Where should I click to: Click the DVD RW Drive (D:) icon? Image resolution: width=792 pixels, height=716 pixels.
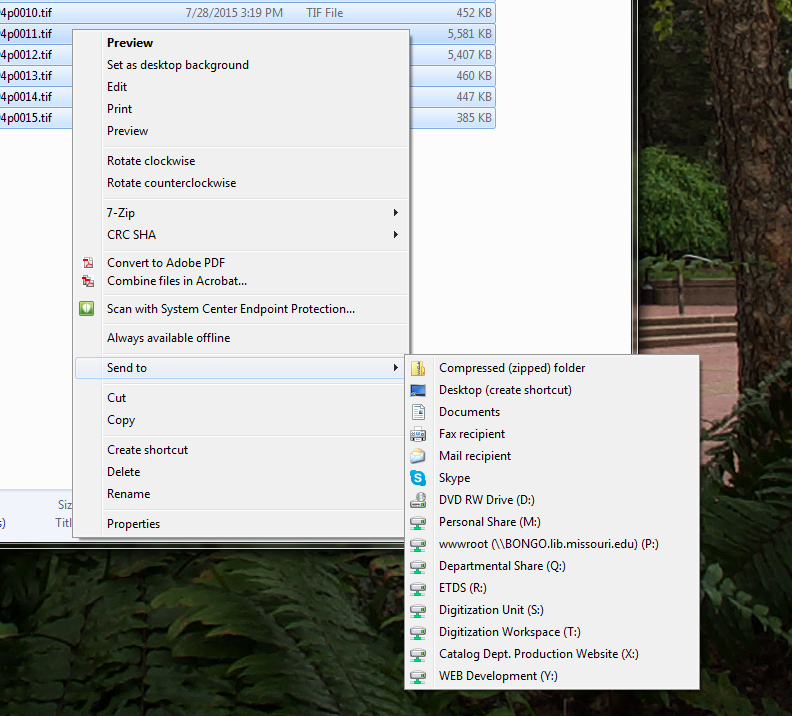point(418,500)
